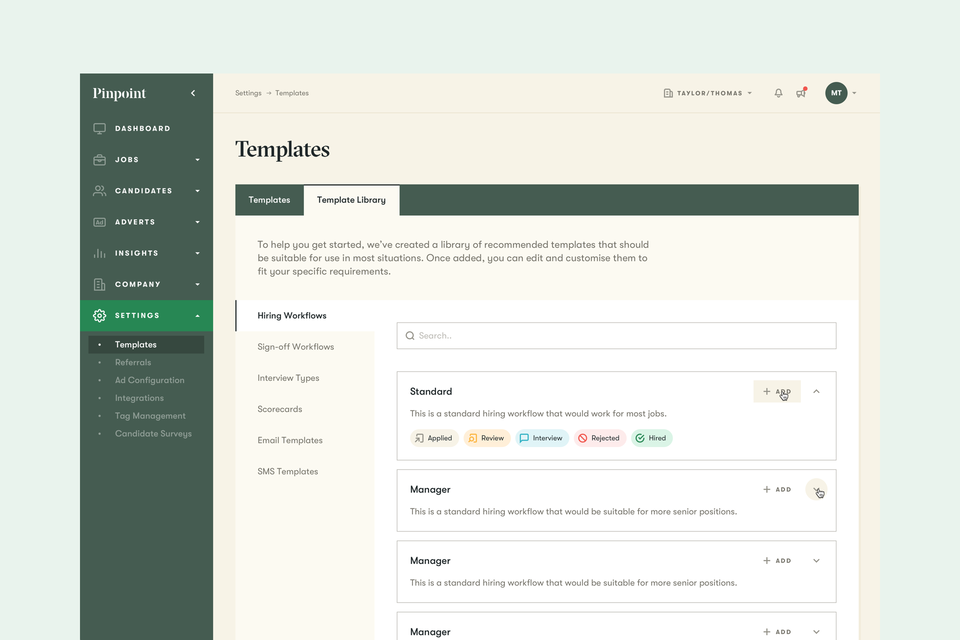The width and height of the screenshot is (960, 640).
Task: Open Integrations in settings submenu
Action: coord(139,398)
